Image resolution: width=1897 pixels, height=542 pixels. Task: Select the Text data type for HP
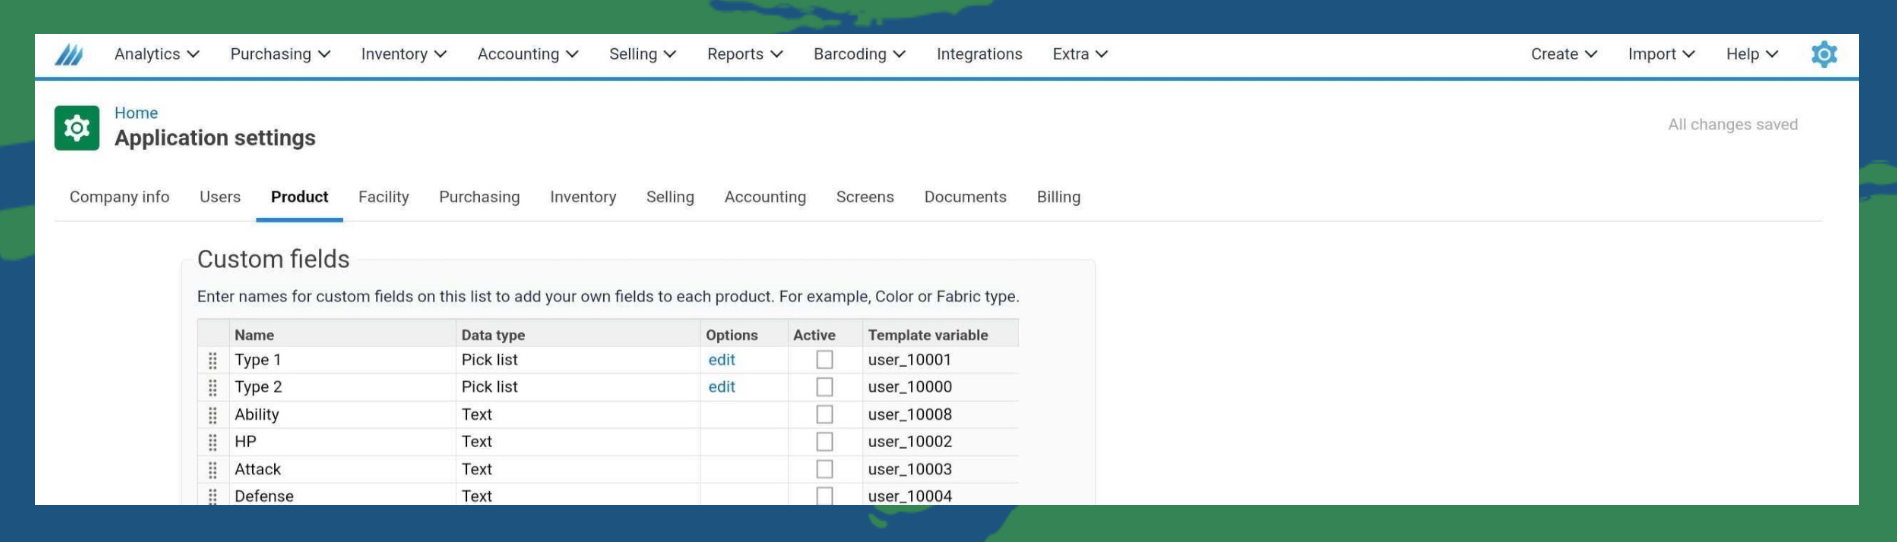click(x=578, y=442)
